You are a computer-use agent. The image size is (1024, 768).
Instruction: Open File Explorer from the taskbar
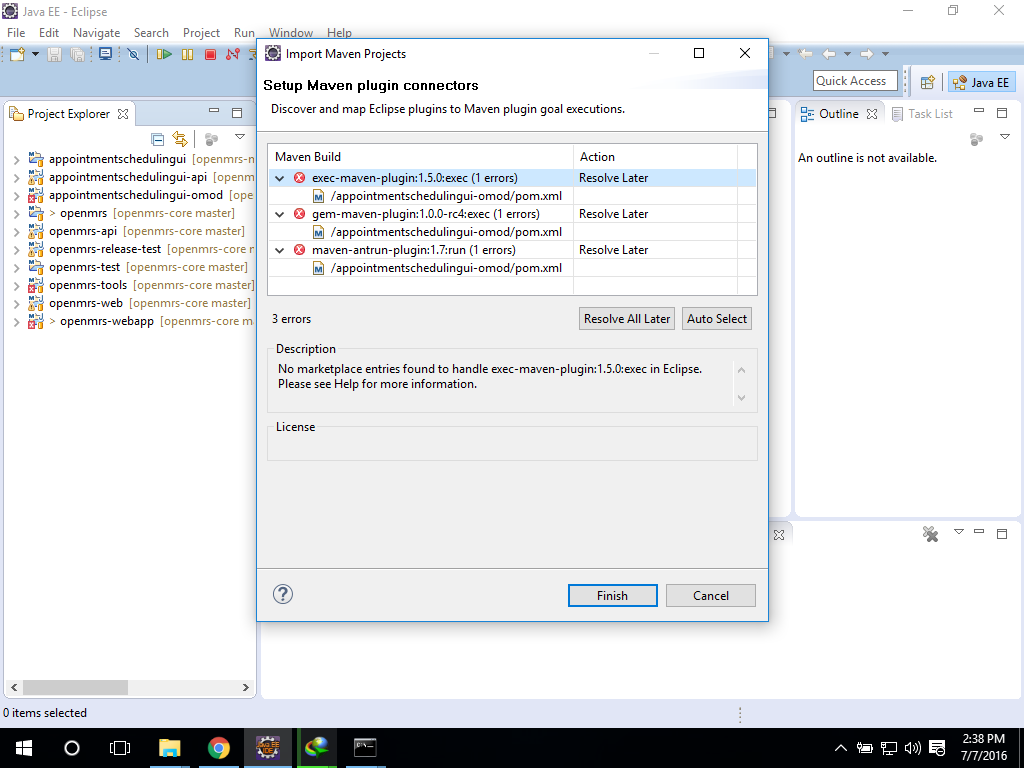coord(170,748)
